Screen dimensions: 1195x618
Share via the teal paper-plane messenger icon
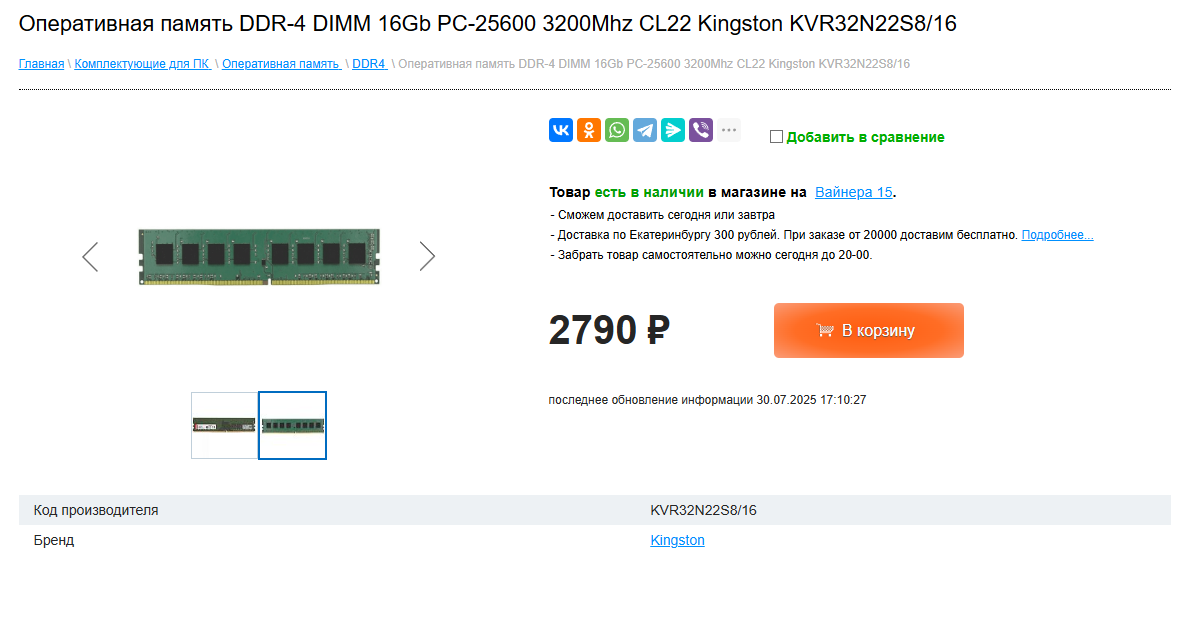673,130
